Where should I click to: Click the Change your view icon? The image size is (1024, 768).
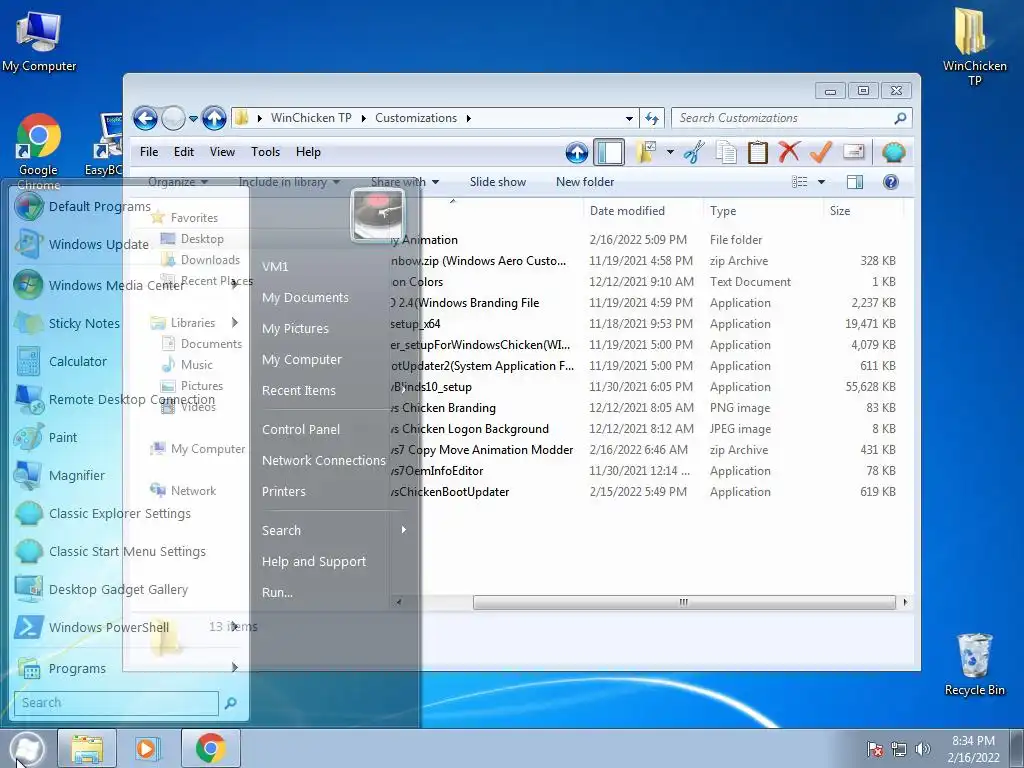tap(799, 182)
